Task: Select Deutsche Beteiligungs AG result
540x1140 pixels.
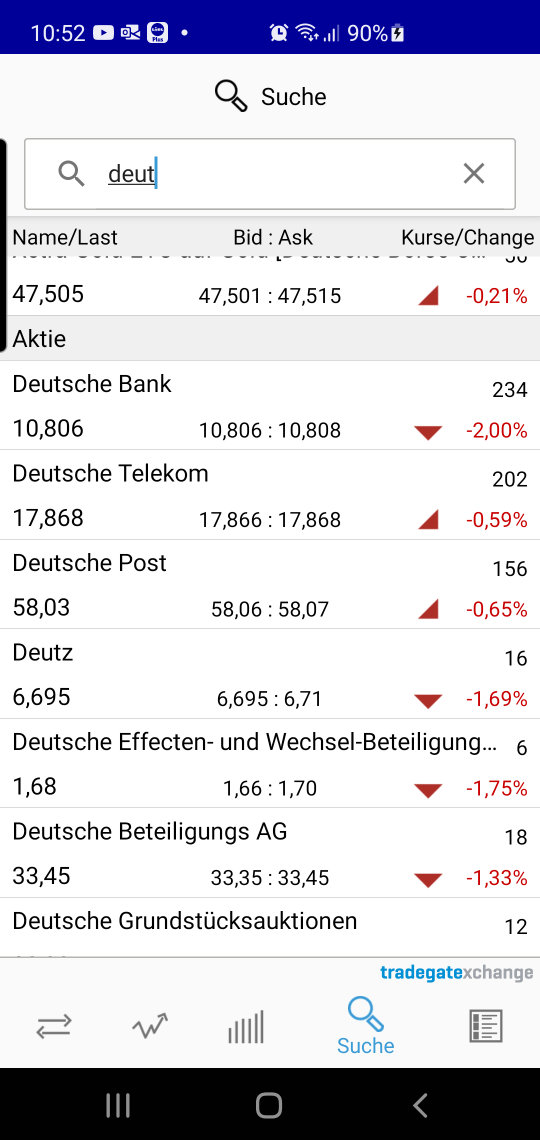Action: click(x=270, y=853)
